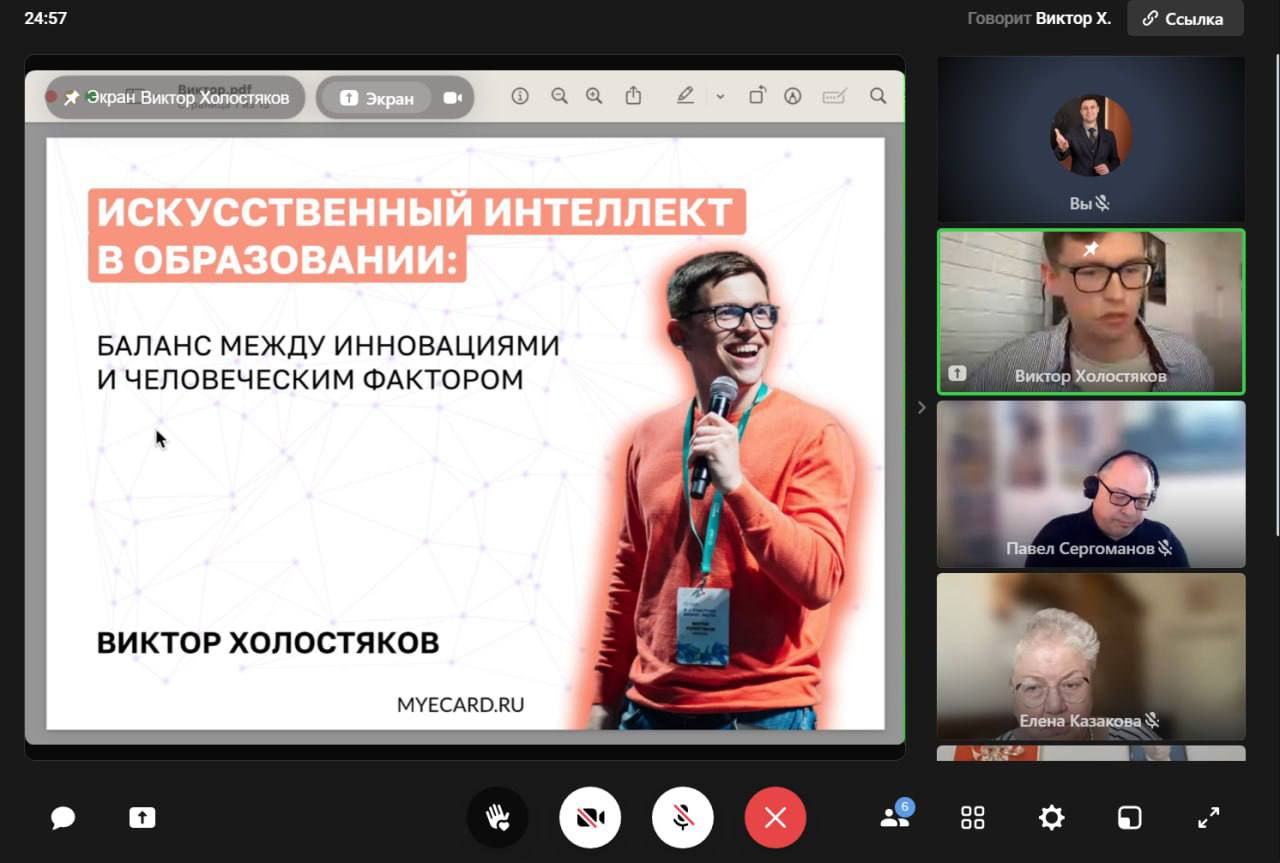Unmute your microphone
1280x863 pixels.
(683, 818)
